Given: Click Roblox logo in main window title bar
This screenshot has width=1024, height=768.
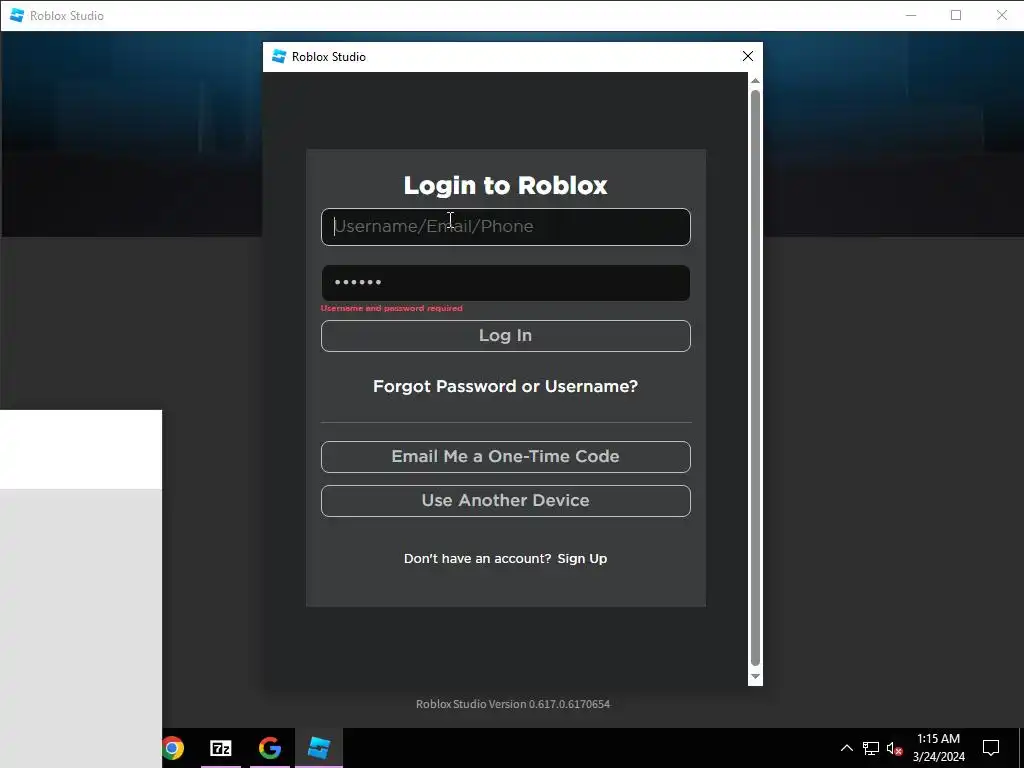Looking at the screenshot, I should tap(17, 15).
